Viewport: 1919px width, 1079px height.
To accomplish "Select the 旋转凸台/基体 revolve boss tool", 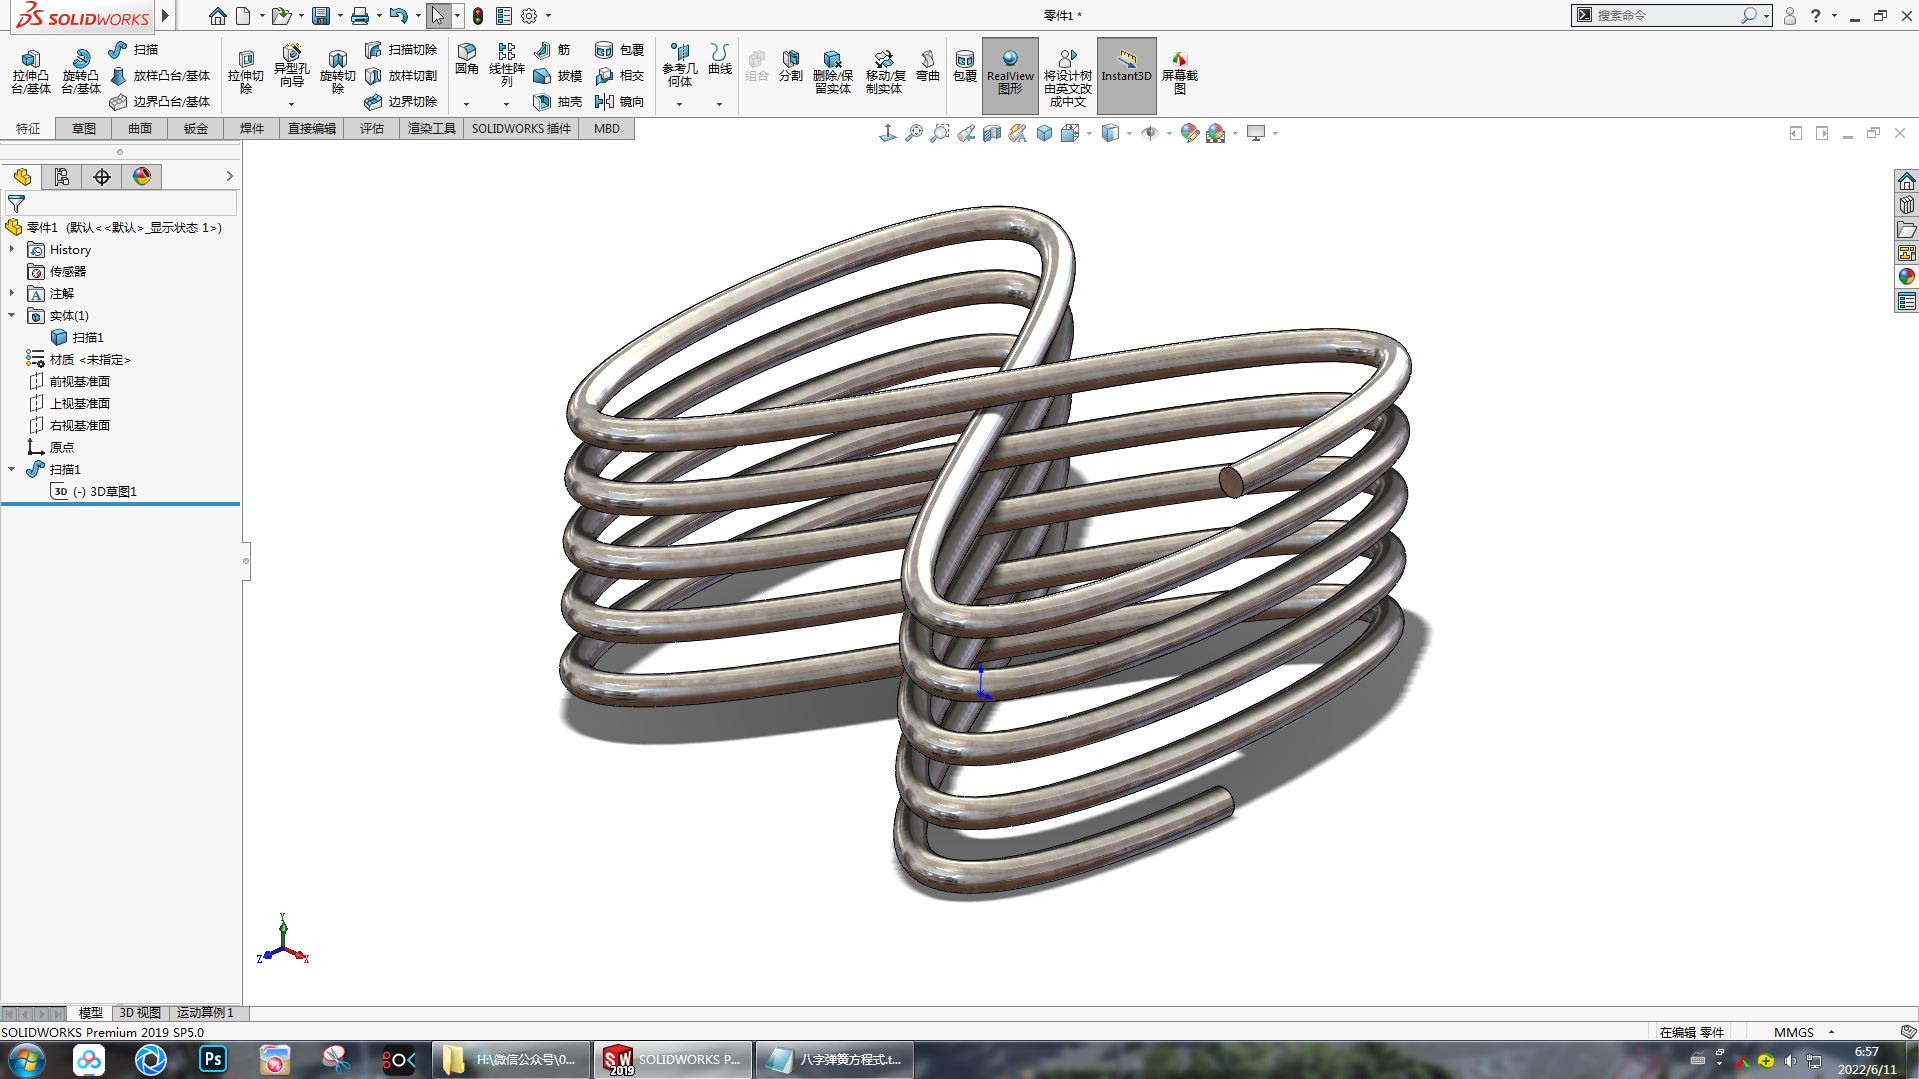I will pos(80,71).
